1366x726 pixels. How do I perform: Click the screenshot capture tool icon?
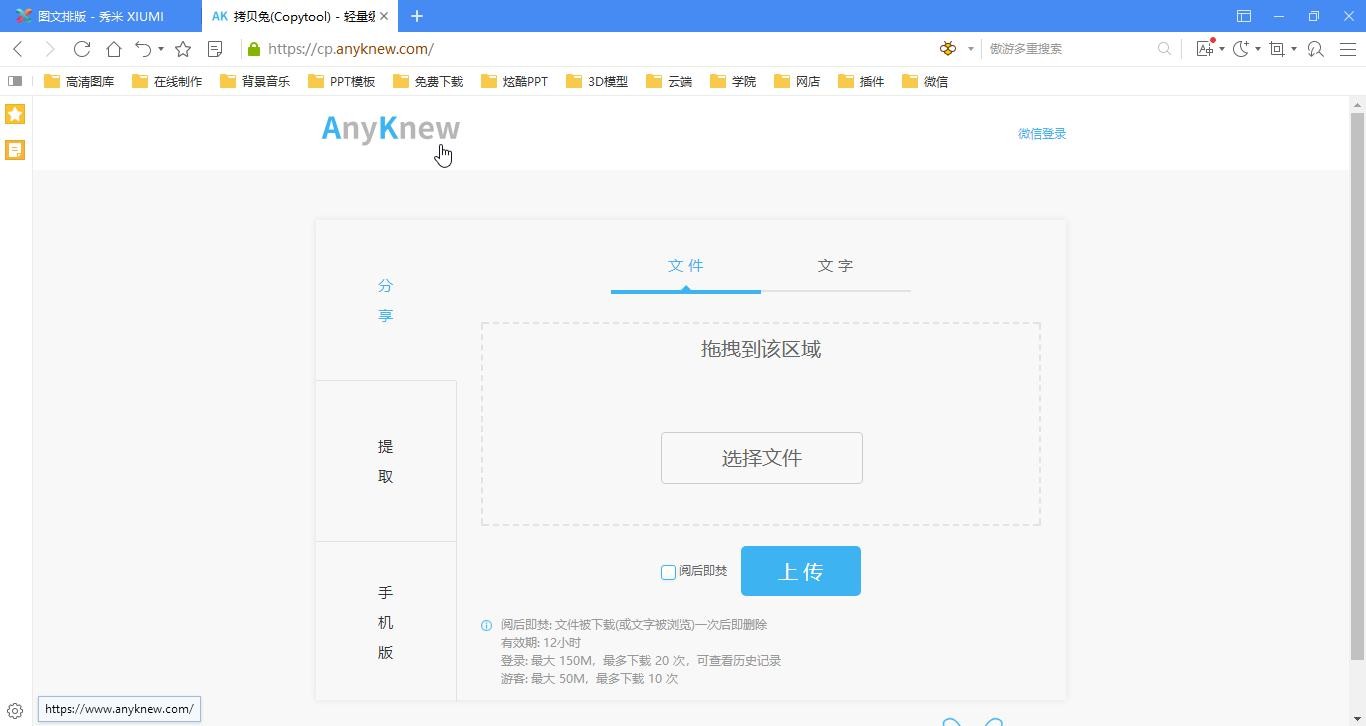tap(1277, 49)
